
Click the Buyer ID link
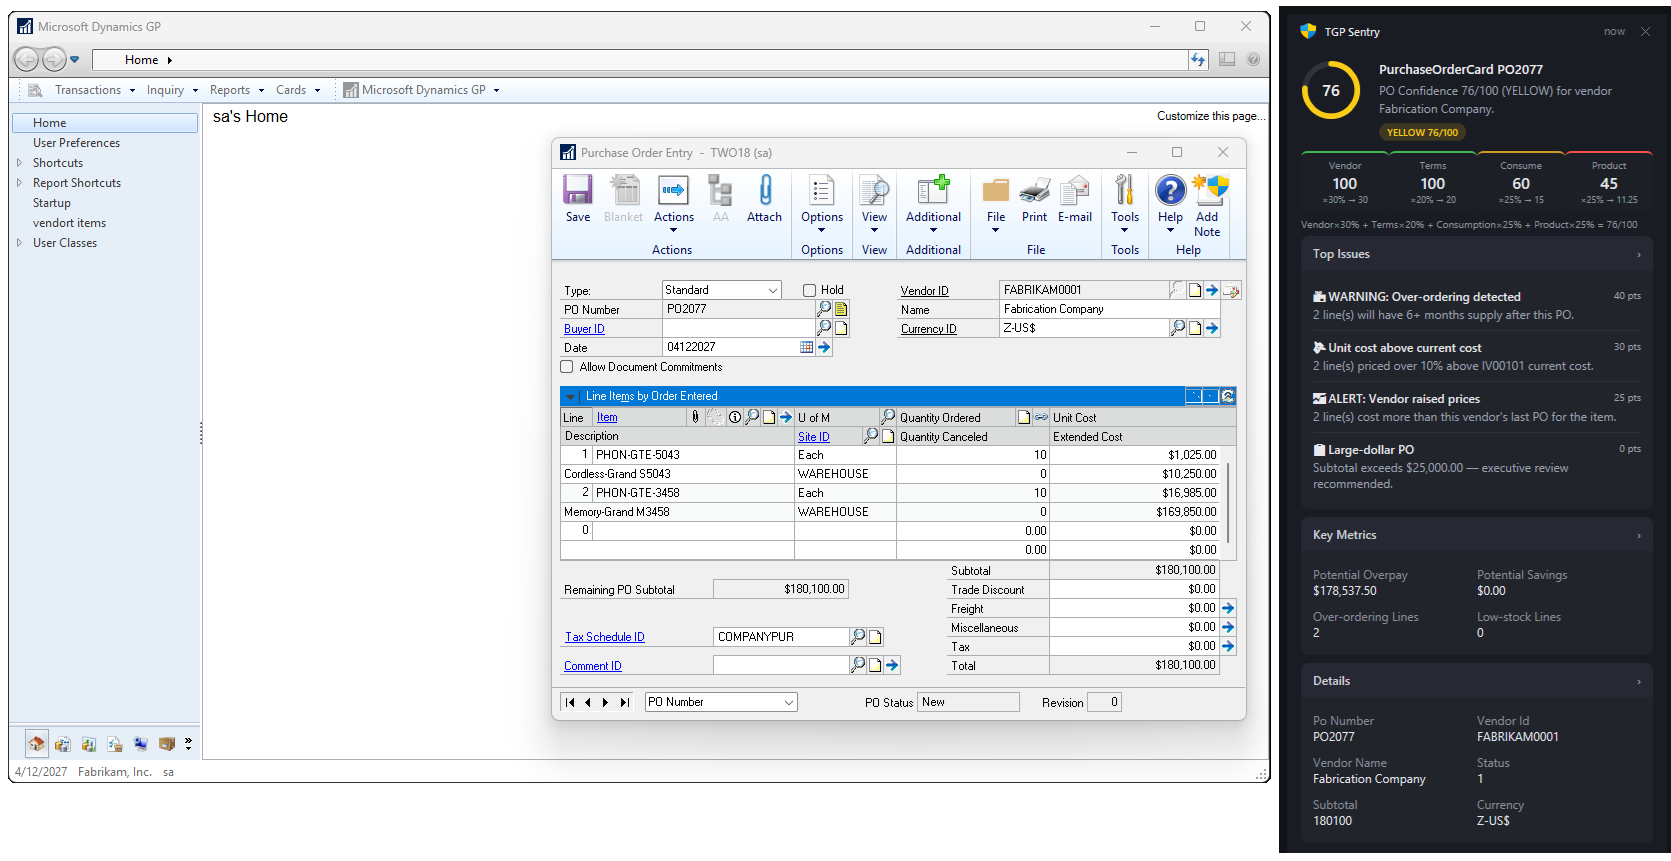click(584, 329)
